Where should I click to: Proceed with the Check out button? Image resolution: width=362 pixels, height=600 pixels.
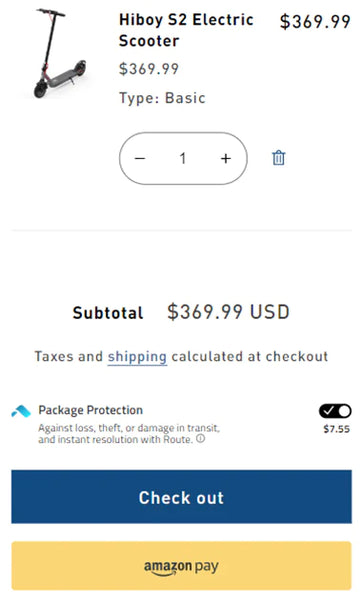tap(181, 497)
